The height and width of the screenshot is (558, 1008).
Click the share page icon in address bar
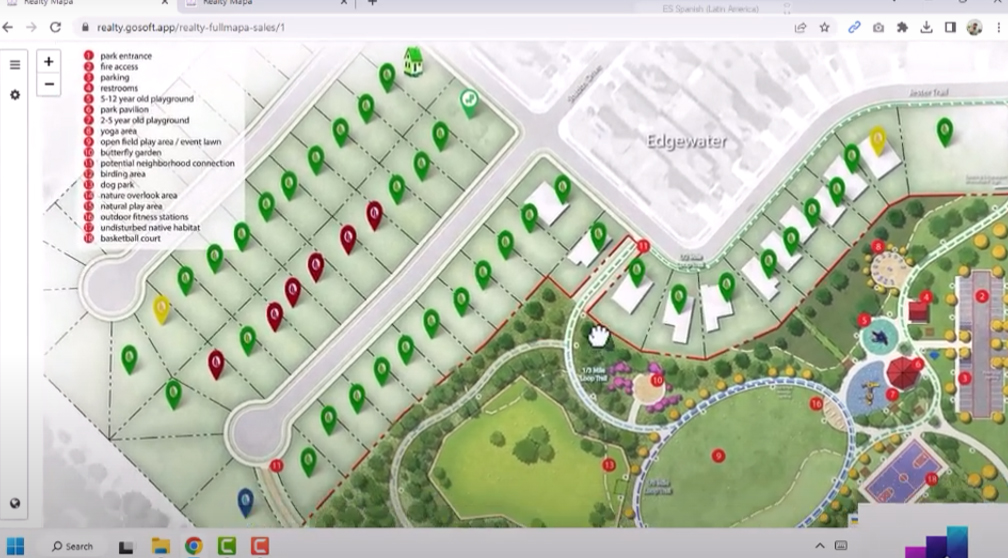[x=800, y=28]
